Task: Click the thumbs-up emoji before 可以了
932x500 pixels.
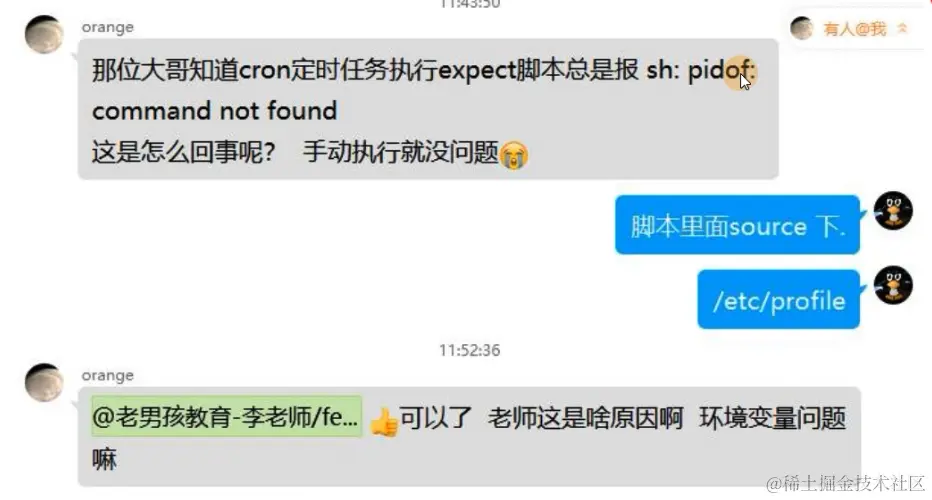Action: pyautogui.click(x=384, y=422)
